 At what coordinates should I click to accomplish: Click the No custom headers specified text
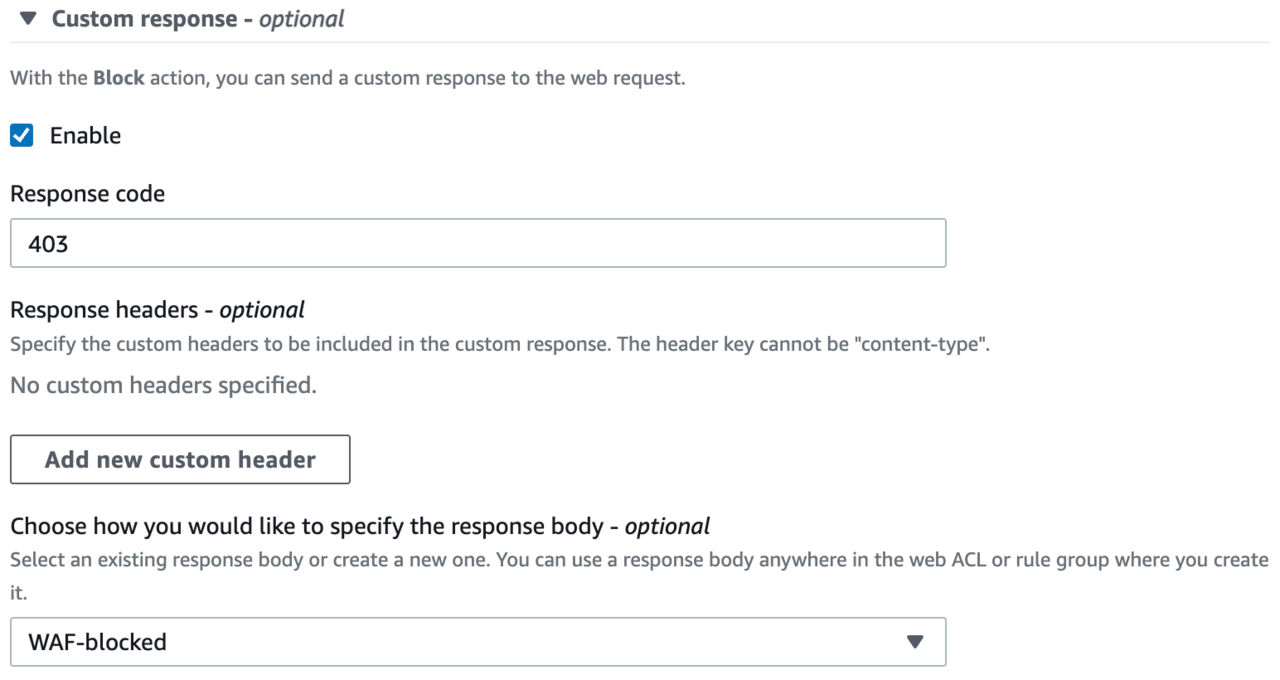pos(163,385)
